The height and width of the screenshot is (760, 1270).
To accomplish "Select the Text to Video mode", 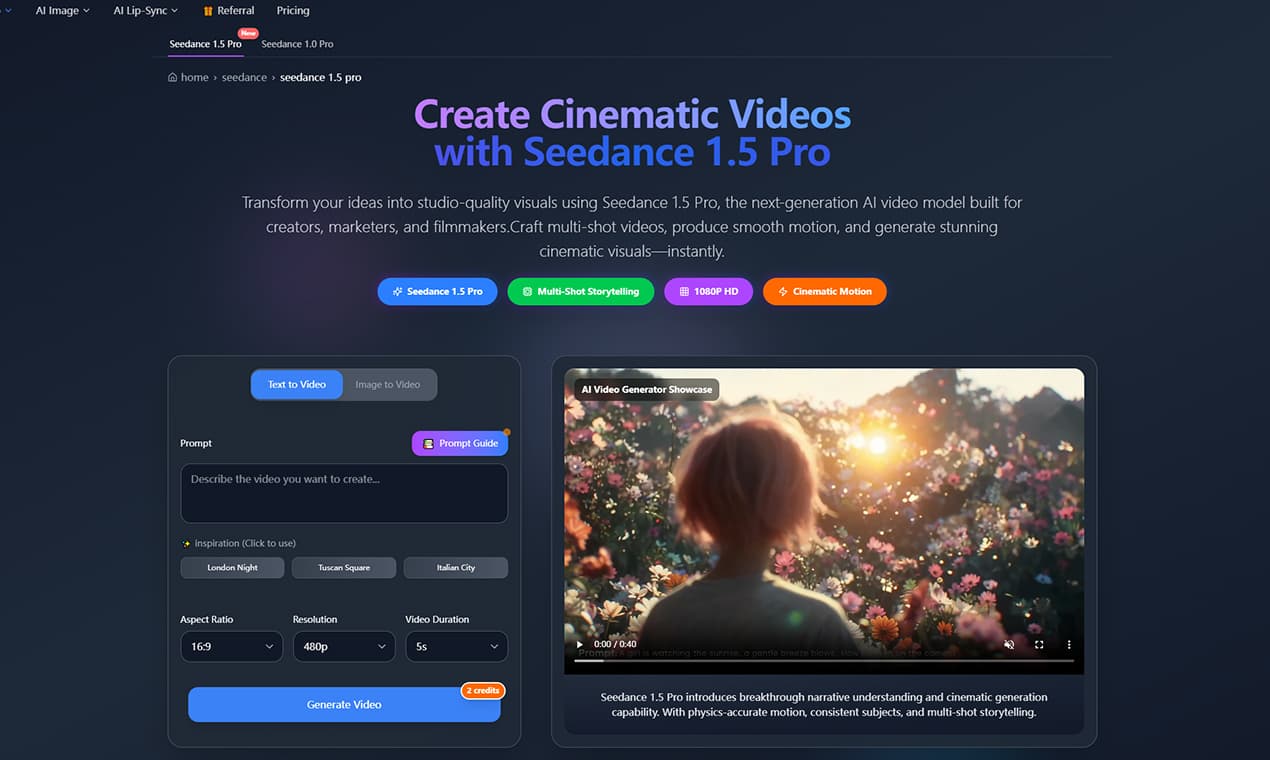I will coord(296,384).
